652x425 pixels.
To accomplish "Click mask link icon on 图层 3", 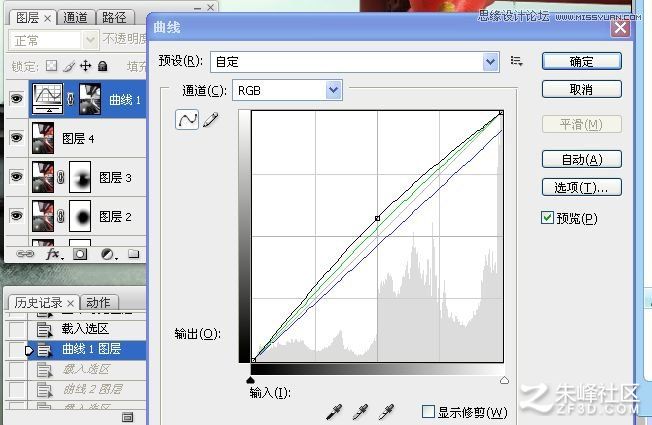I will 61,177.
